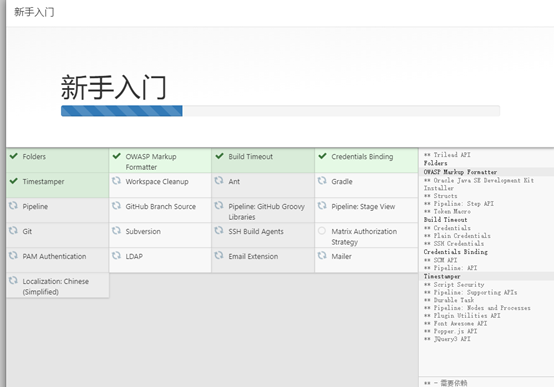The width and height of the screenshot is (554, 387).
Task: Click the checkmark beside Credentials Binding
Action: coord(322,156)
